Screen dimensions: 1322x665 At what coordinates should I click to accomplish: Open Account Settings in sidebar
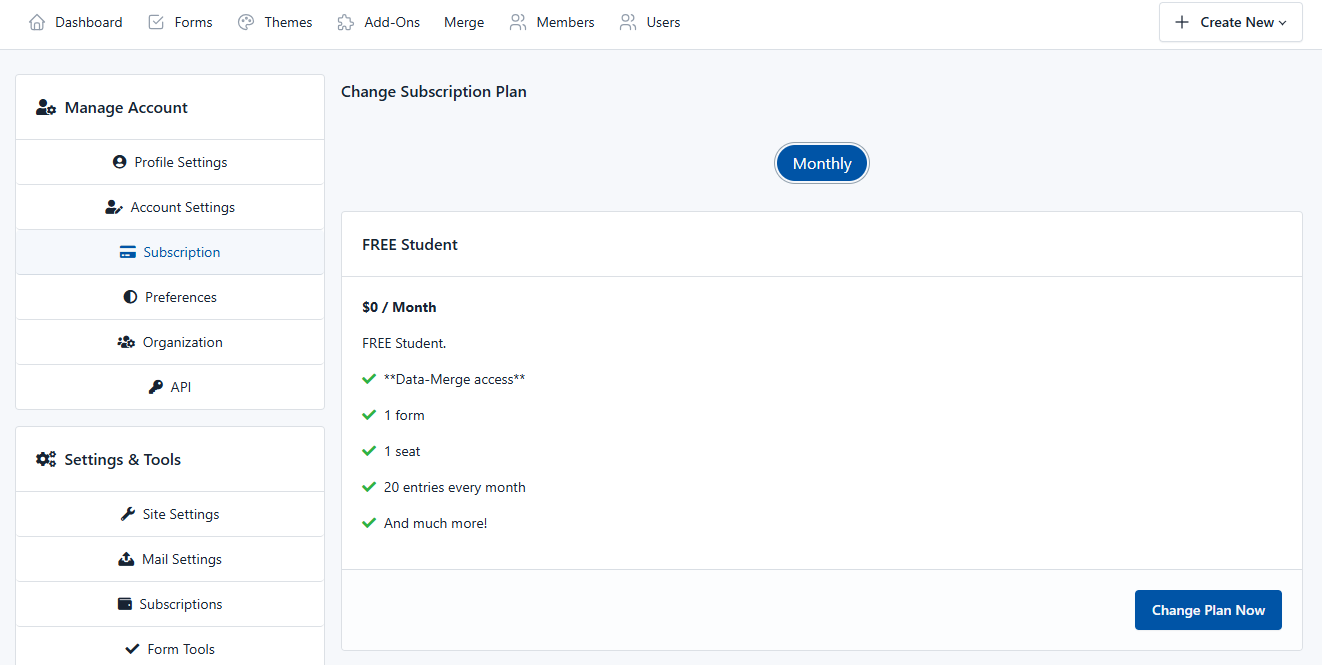(182, 207)
